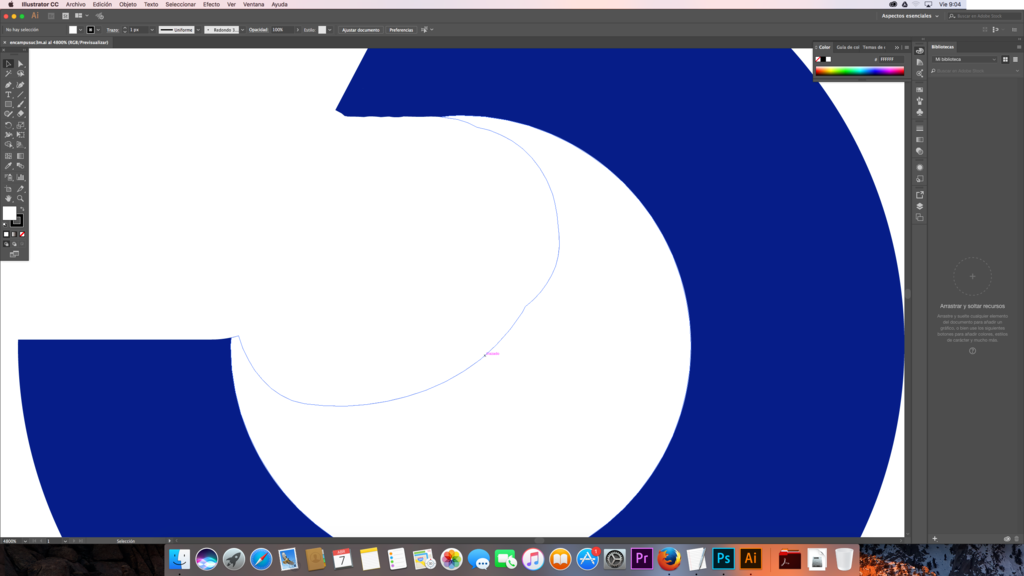Expand the fill color dropdown in control bar
The width and height of the screenshot is (1024, 576).
click(x=80, y=30)
